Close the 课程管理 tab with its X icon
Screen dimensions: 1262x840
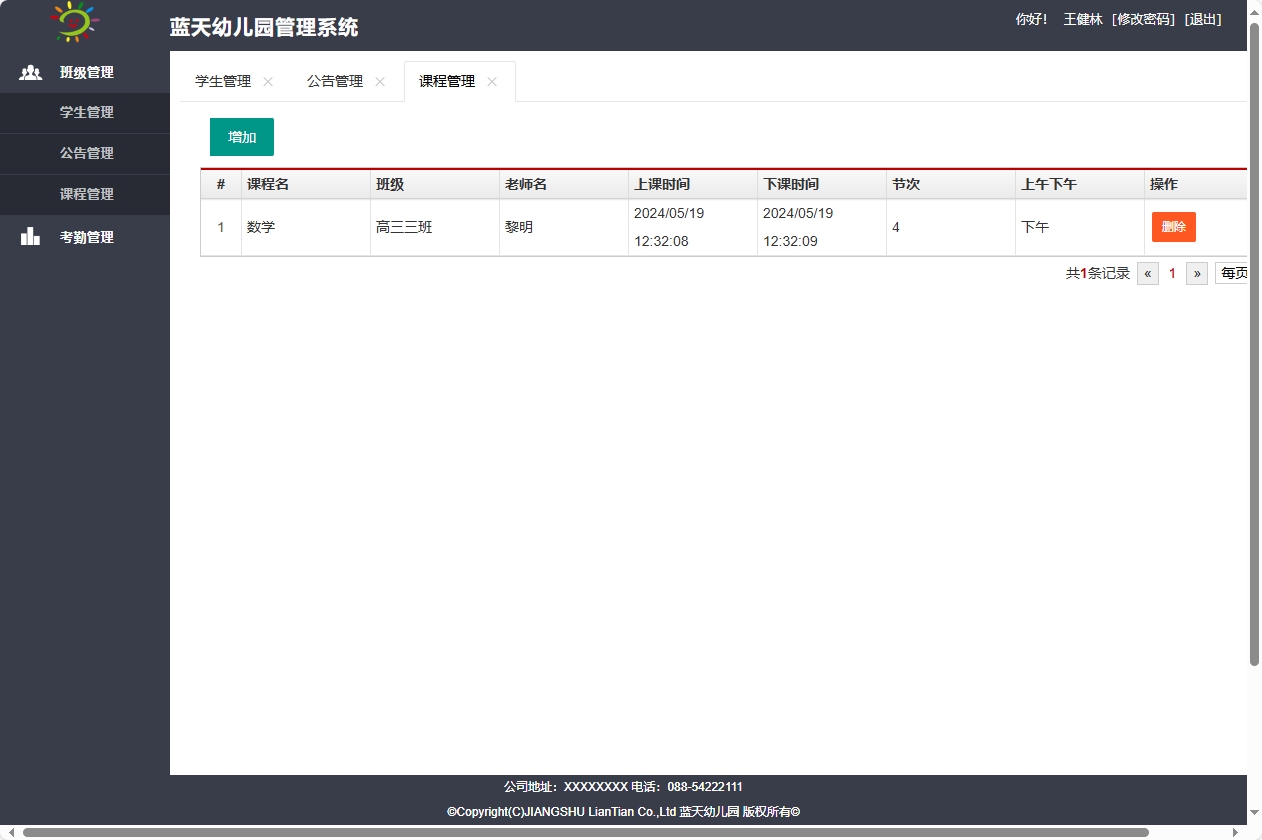point(491,82)
